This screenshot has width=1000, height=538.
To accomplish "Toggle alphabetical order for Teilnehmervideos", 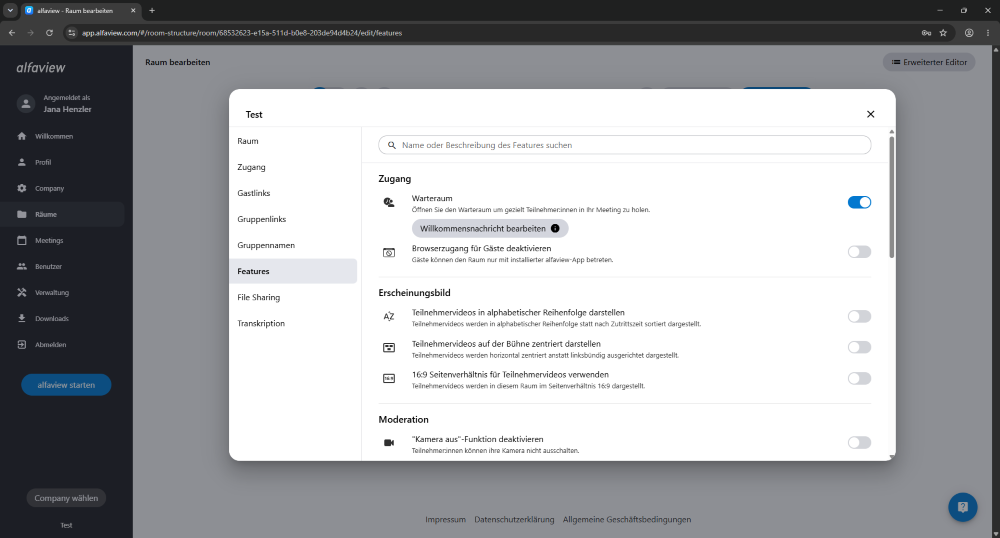I will point(859,316).
